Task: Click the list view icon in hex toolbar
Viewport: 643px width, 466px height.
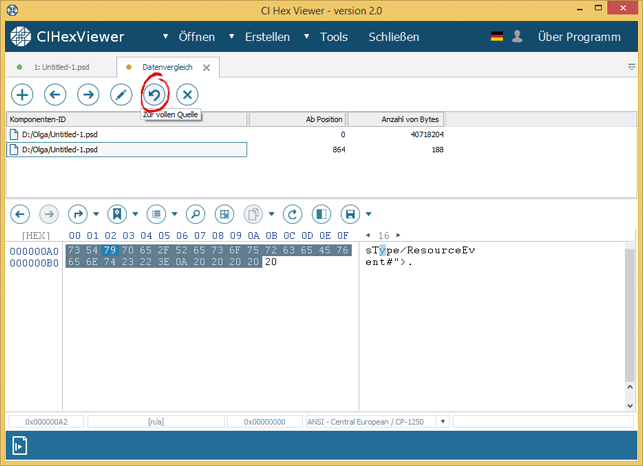Action: (156, 214)
